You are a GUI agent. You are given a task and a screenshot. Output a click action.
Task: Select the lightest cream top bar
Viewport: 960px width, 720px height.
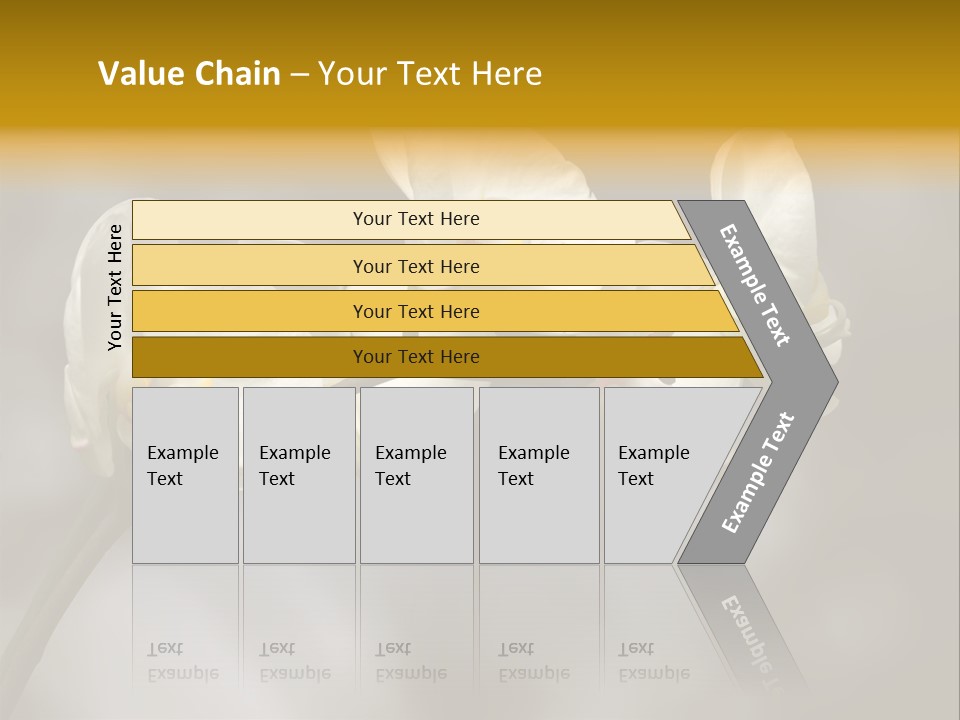tap(415, 219)
